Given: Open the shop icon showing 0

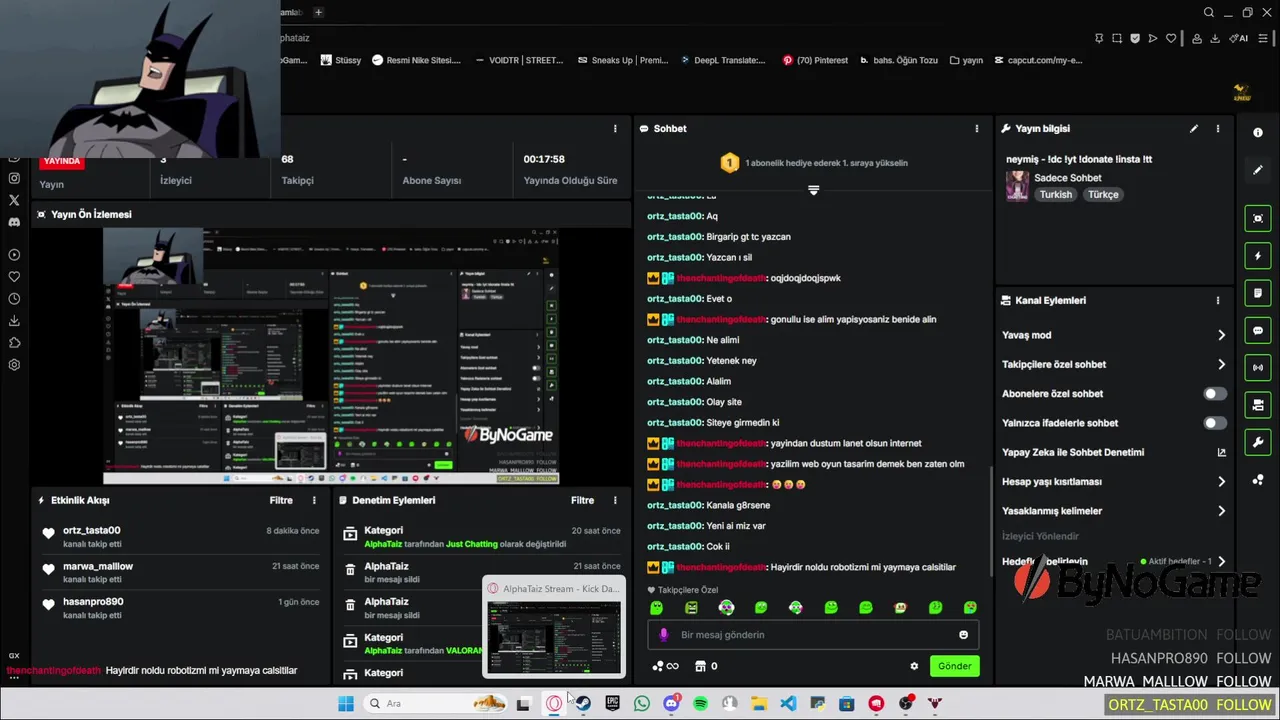Looking at the screenshot, I should tap(700, 666).
